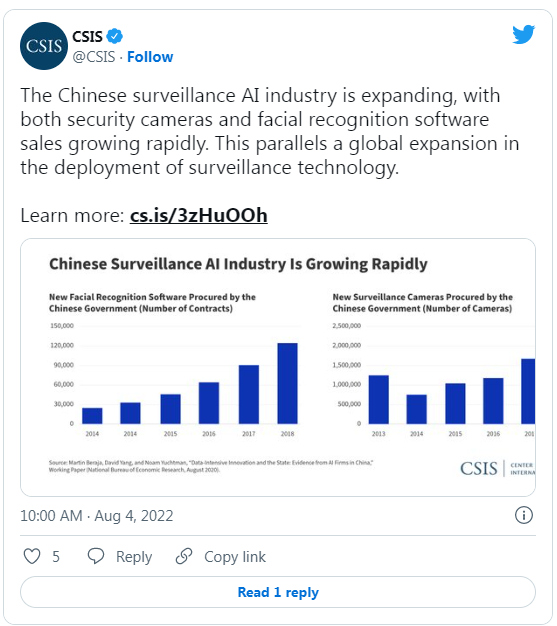Viewport: 557px width, 626px height.
Task: Open the tweet info circle icon
Action: pos(523,515)
